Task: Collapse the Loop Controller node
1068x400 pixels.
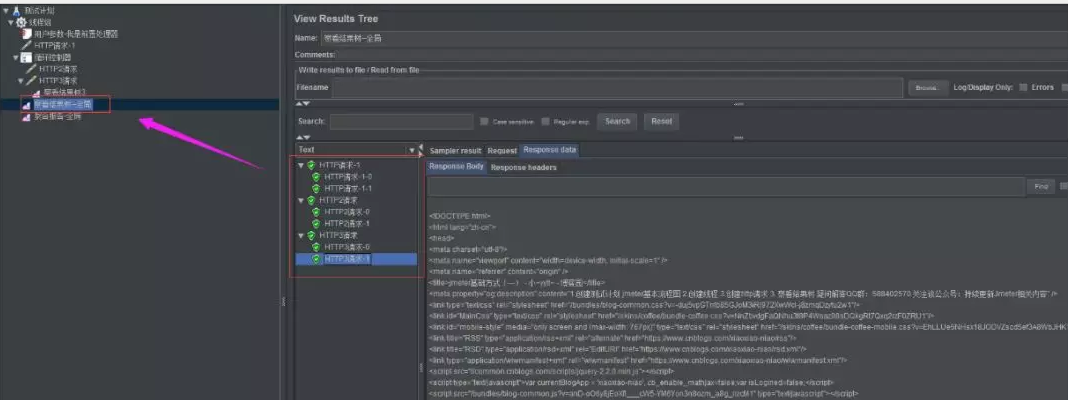Action: click(16, 58)
